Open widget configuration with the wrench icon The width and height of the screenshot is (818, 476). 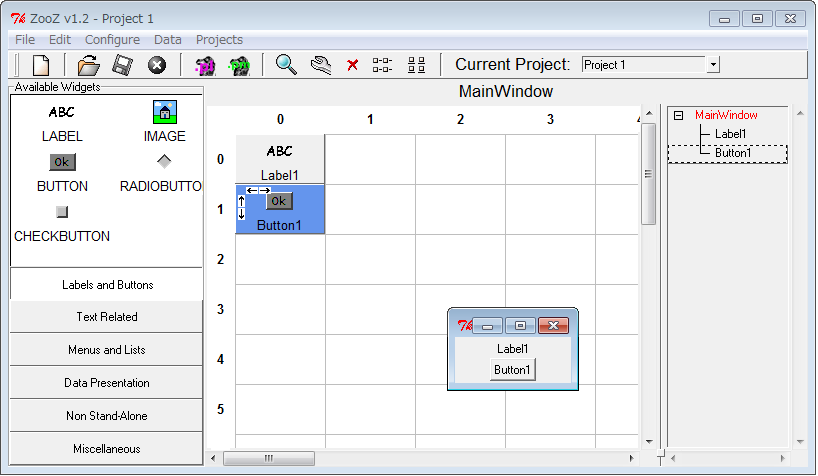(x=320, y=65)
